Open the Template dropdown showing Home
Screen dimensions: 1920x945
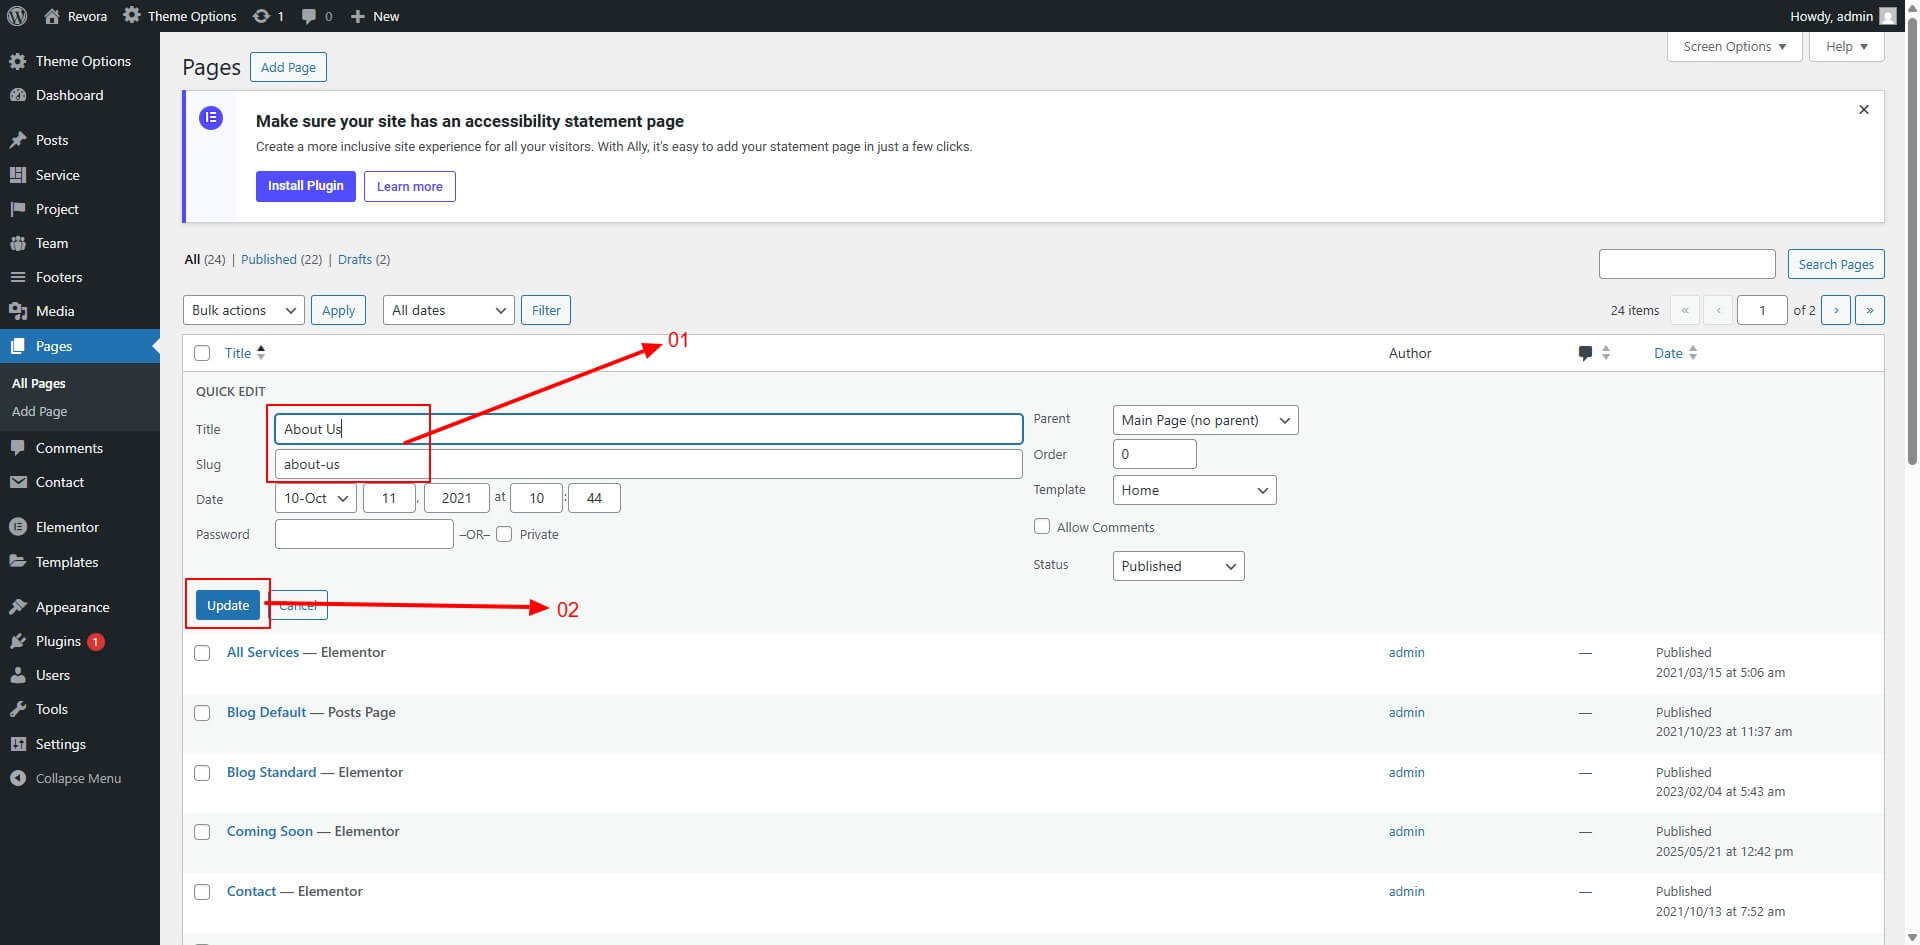(1195, 490)
